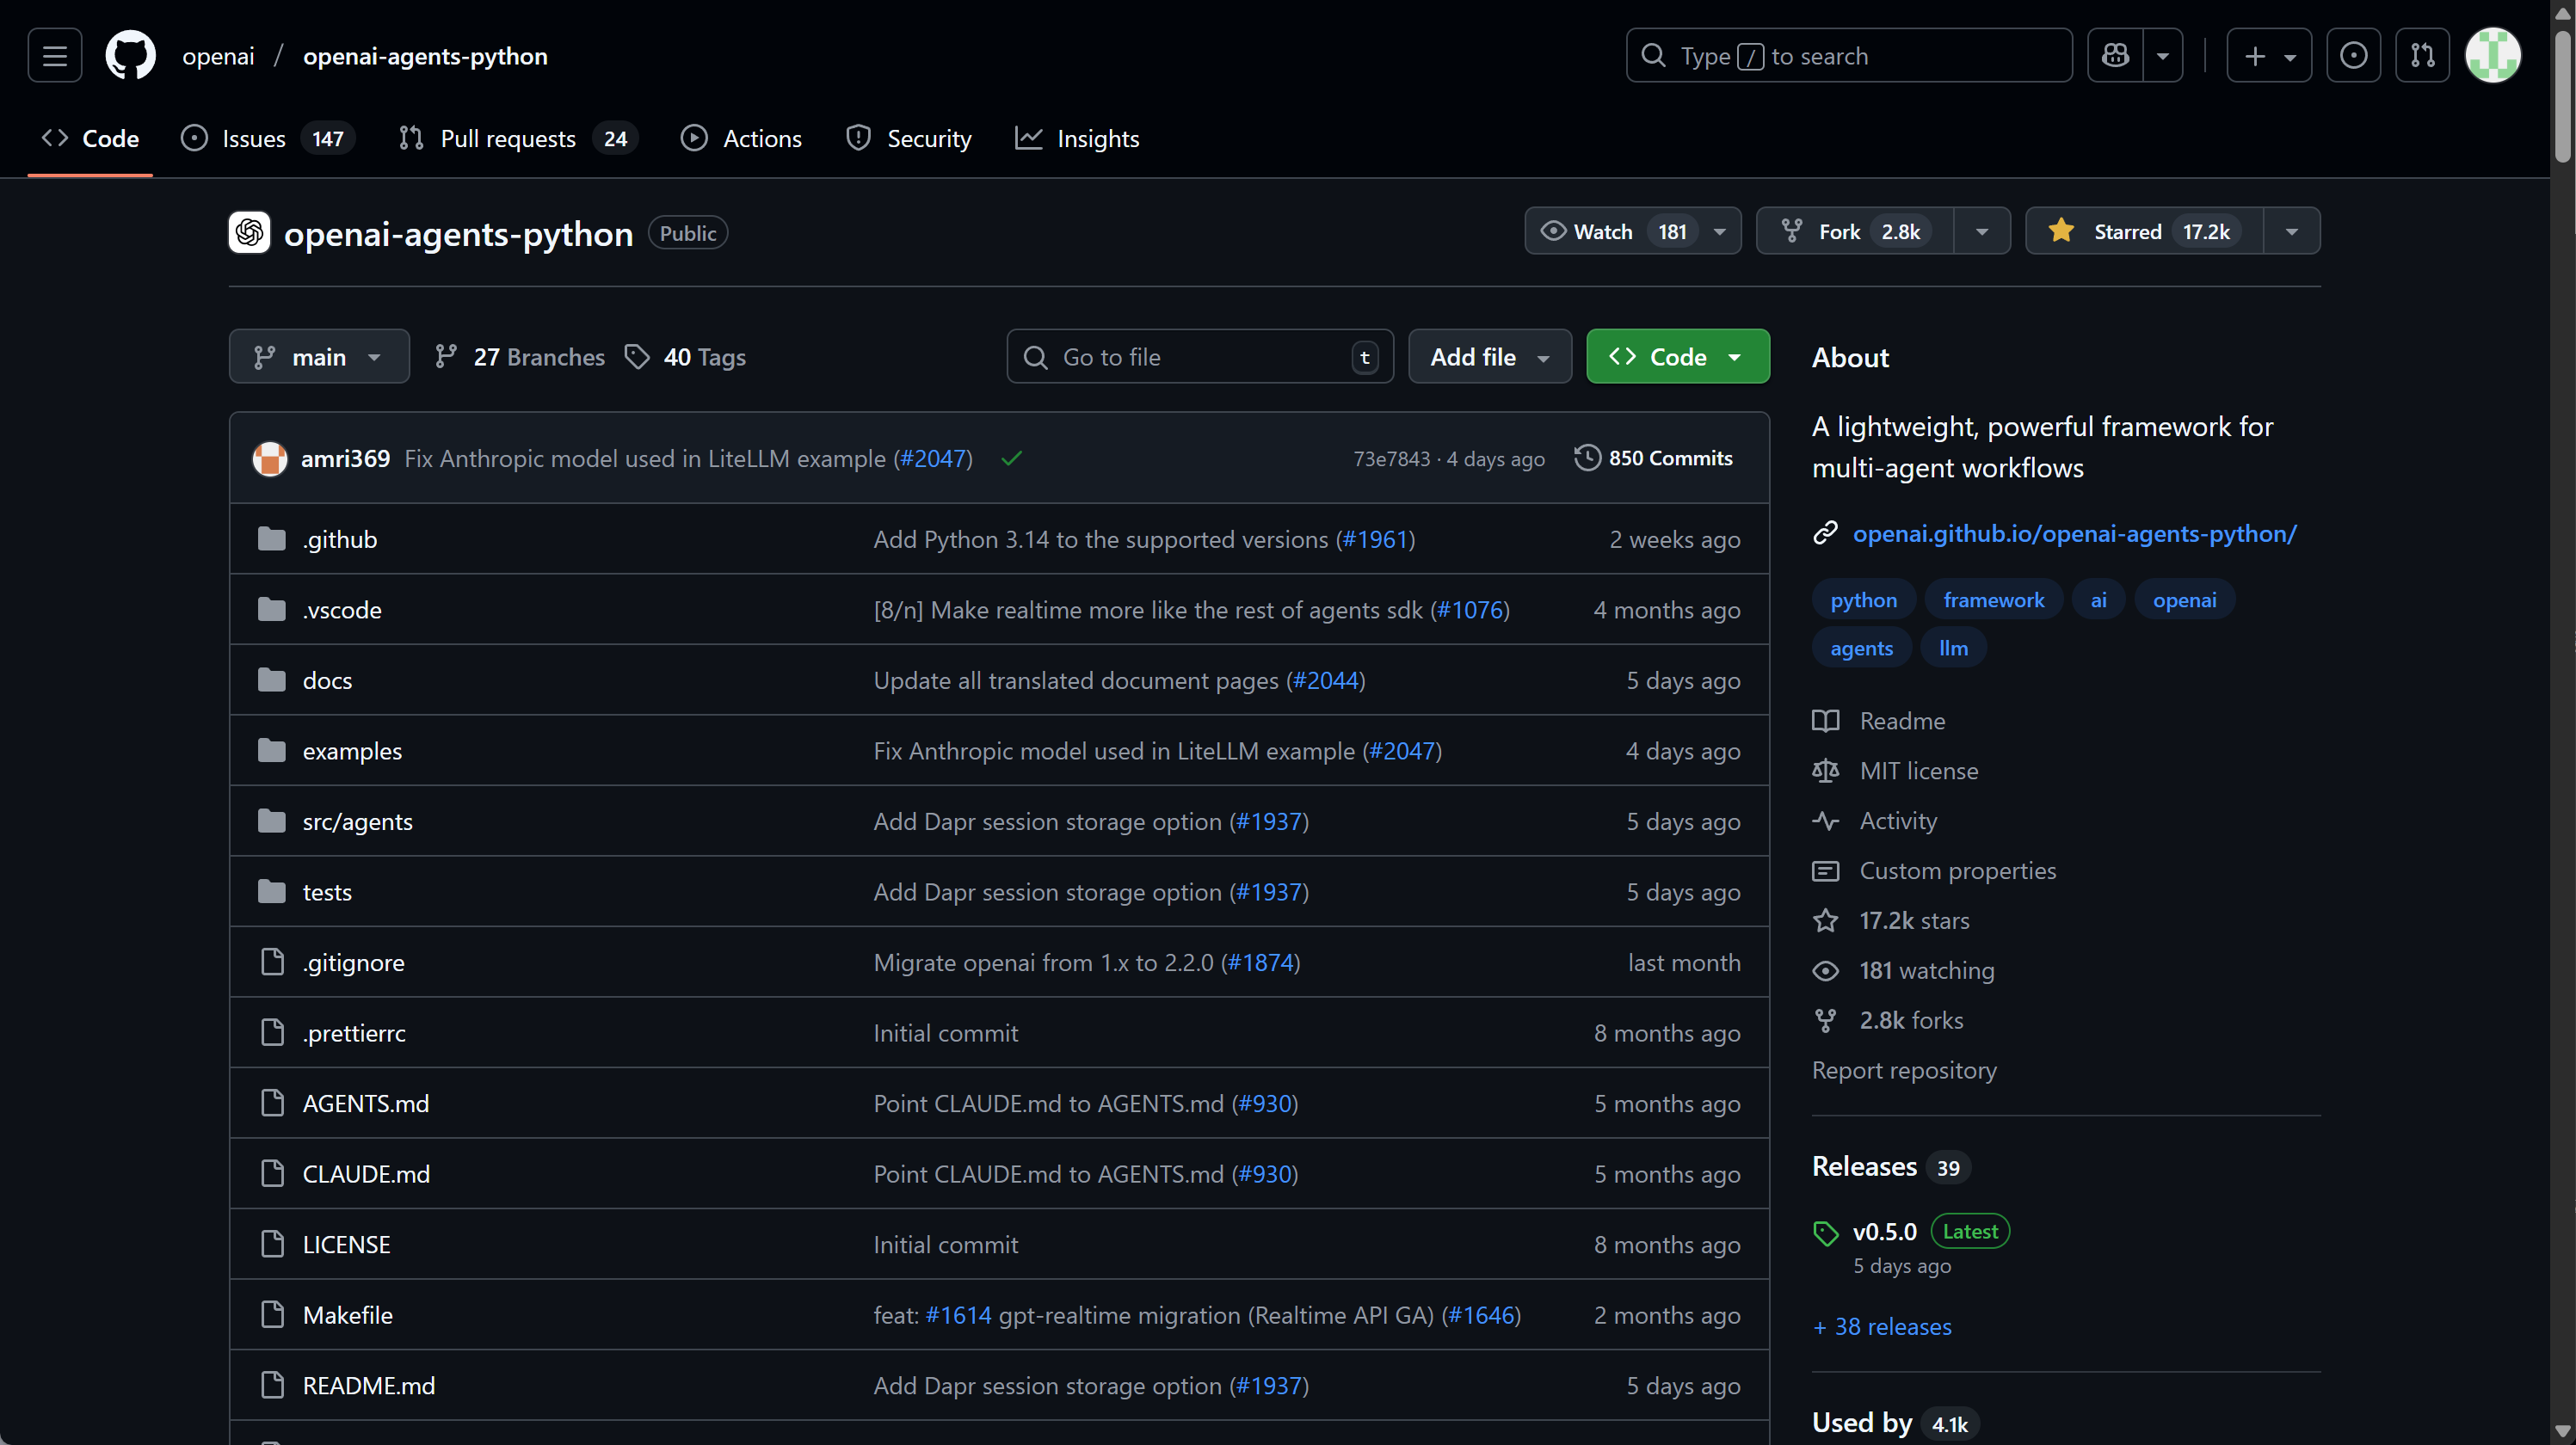
Task: Click the scale icon next to MIT license
Action: tap(1826, 772)
